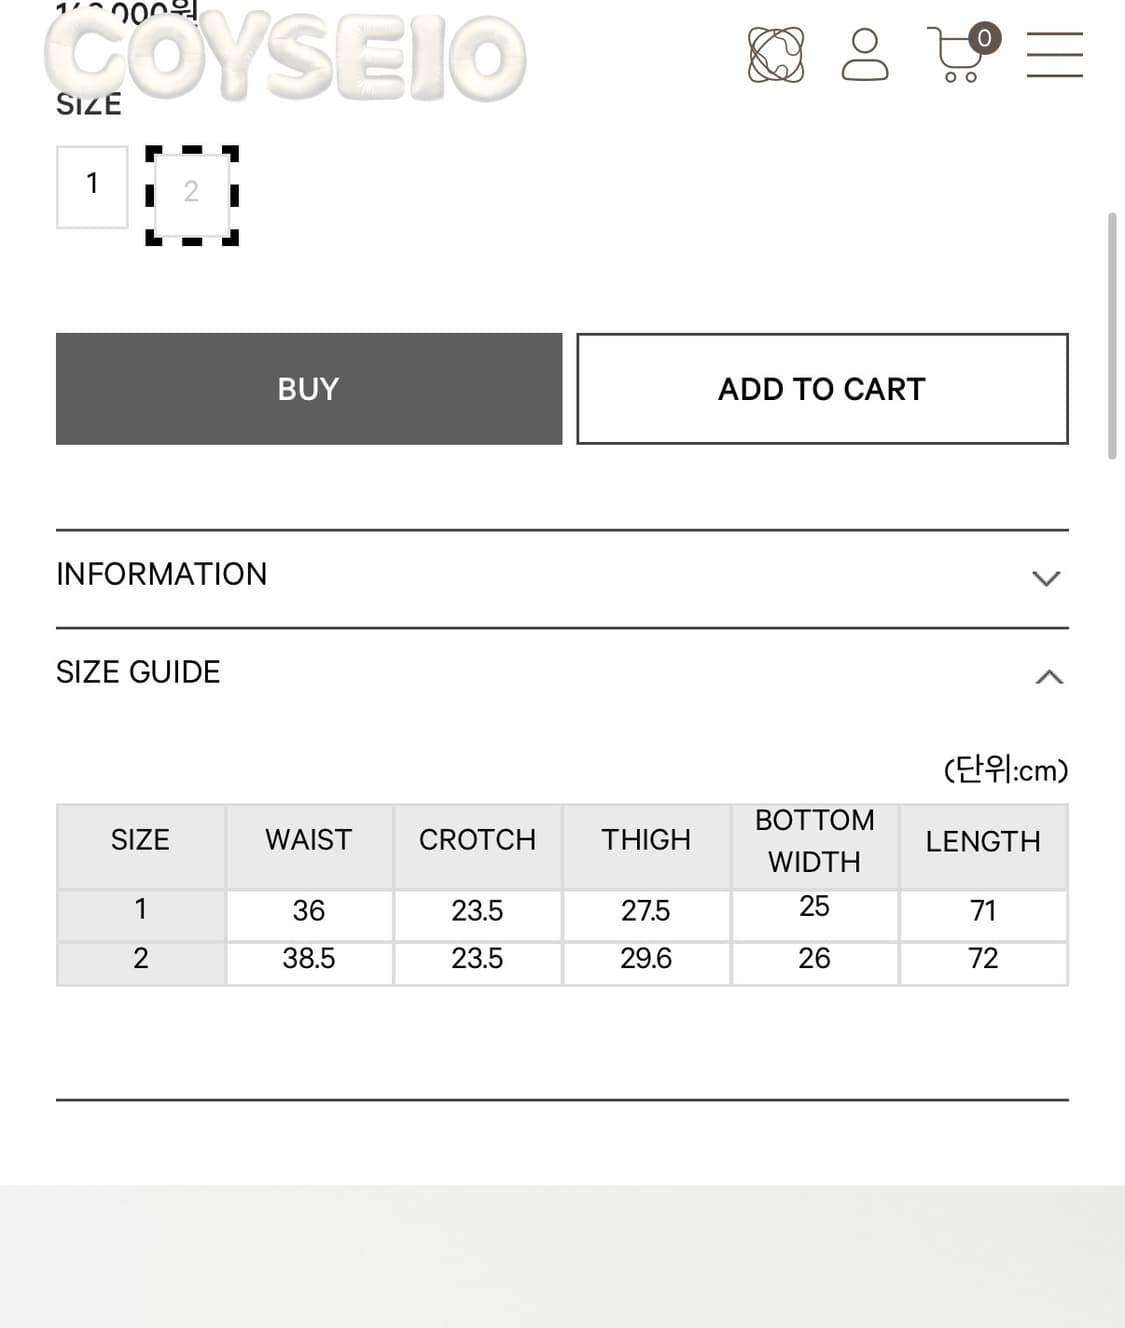Click the SIZE GUIDE section heading
1125x1328 pixels.
point(138,672)
